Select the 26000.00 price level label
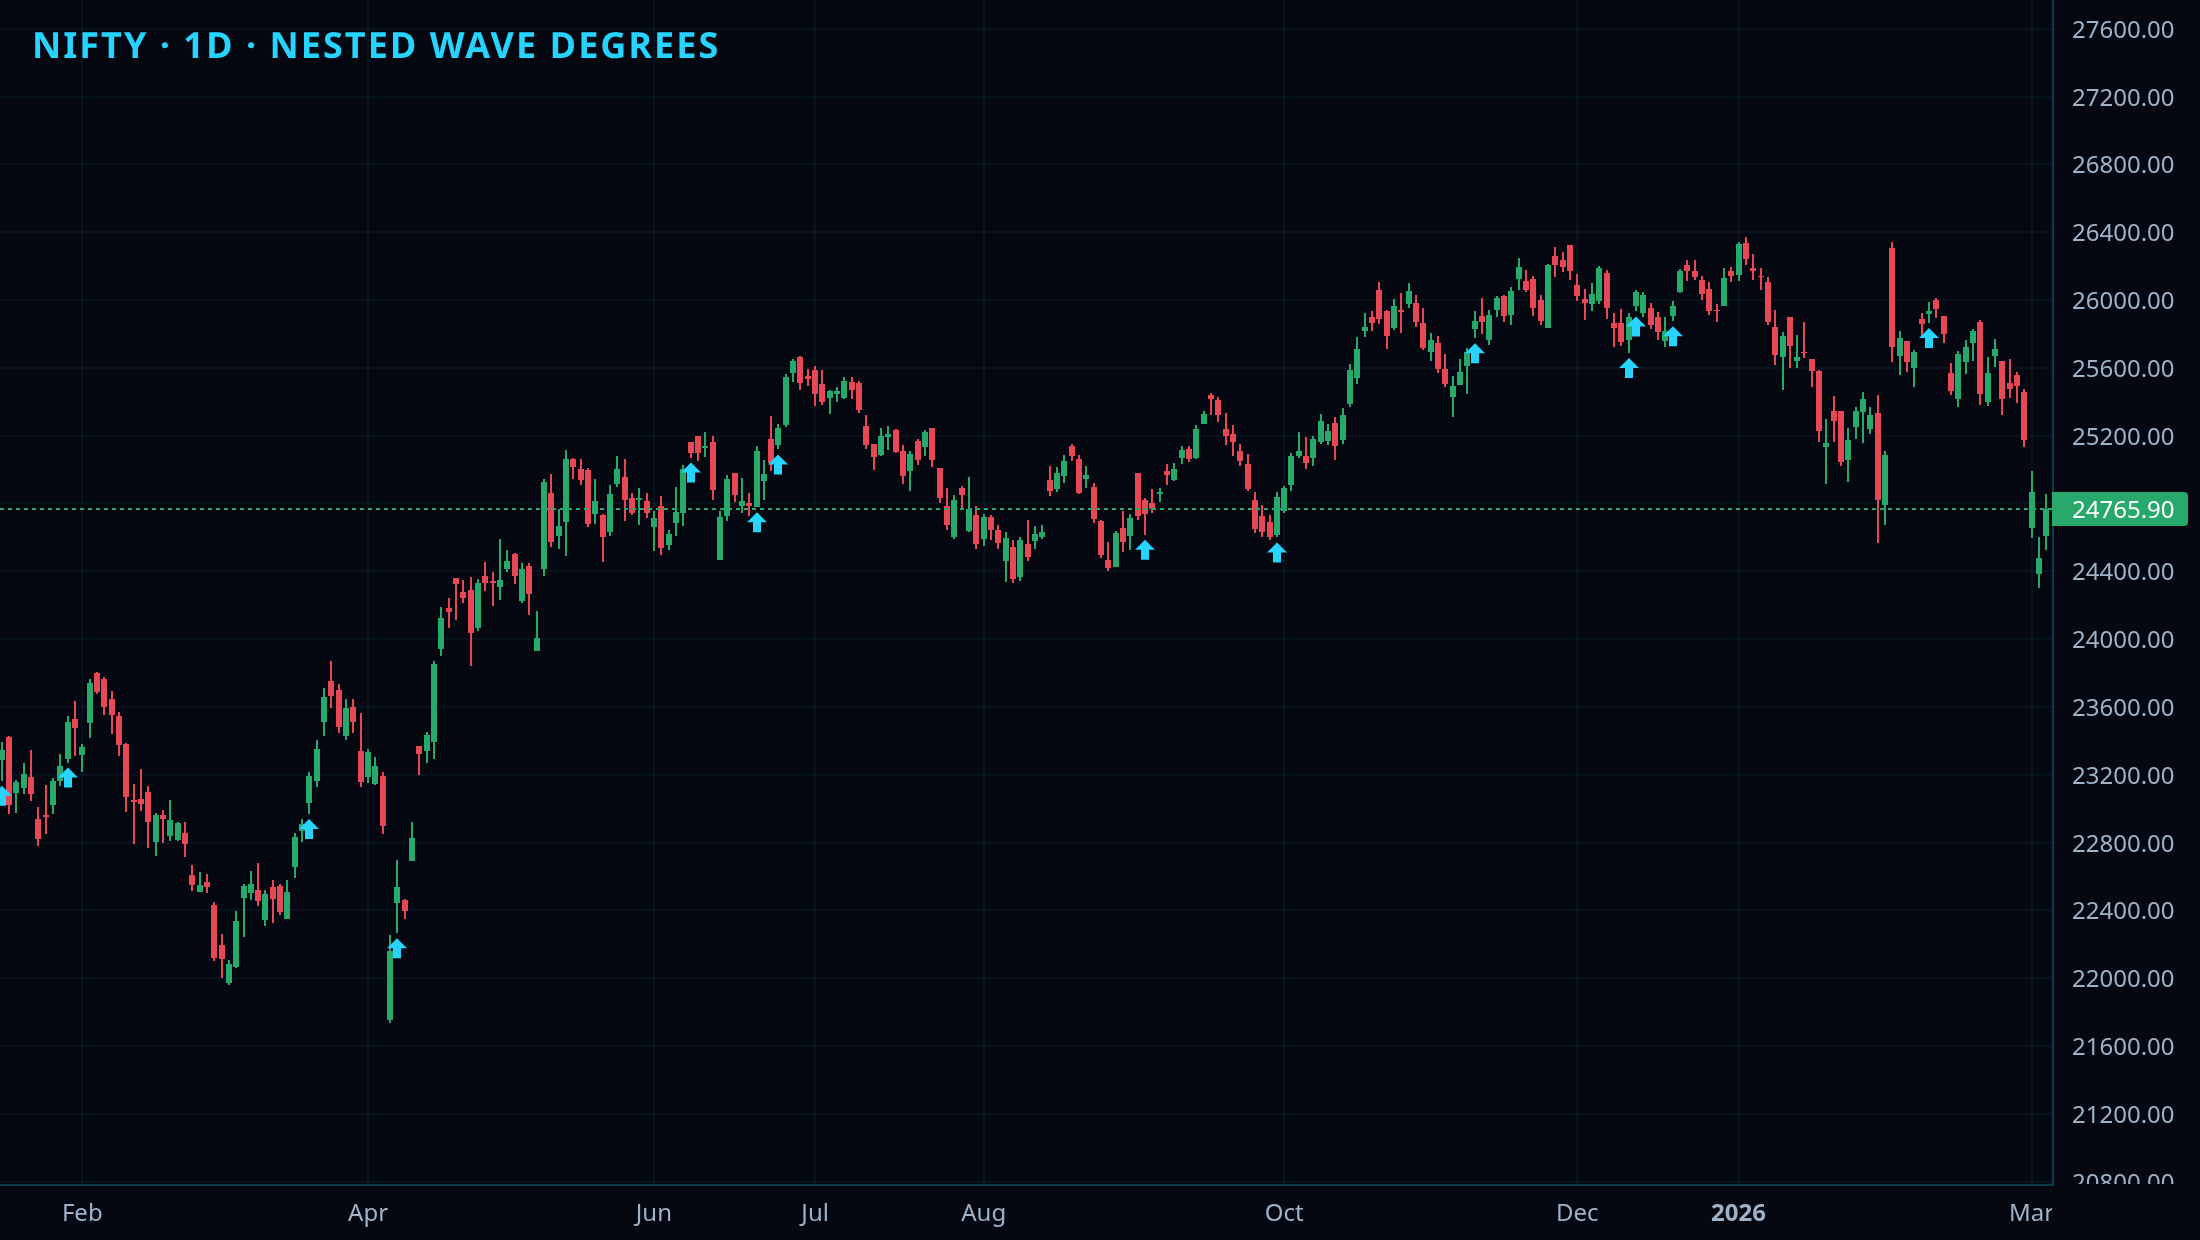The width and height of the screenshot is (2200, 1240). pyautogui.click(x=2122, y=301)
